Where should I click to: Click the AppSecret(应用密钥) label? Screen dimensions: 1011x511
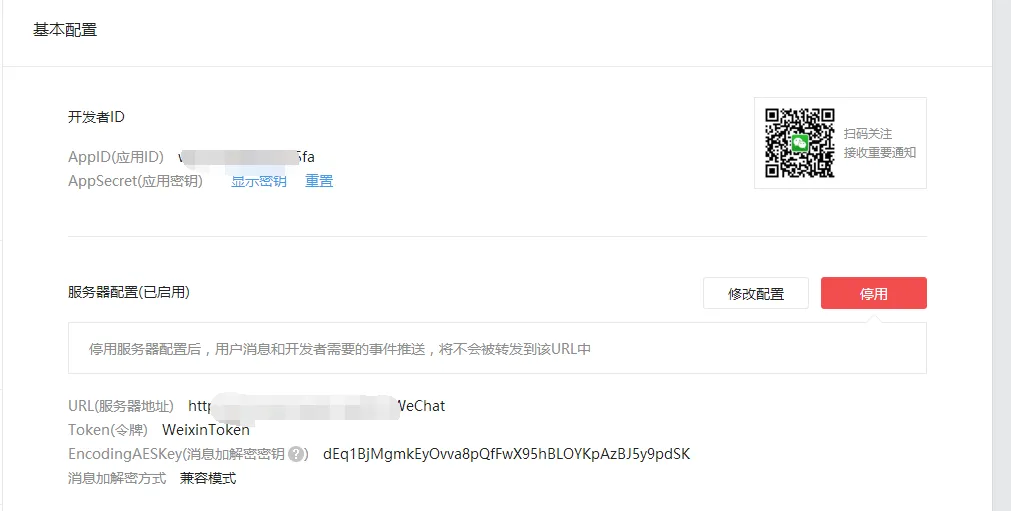[x=135, y=181]
